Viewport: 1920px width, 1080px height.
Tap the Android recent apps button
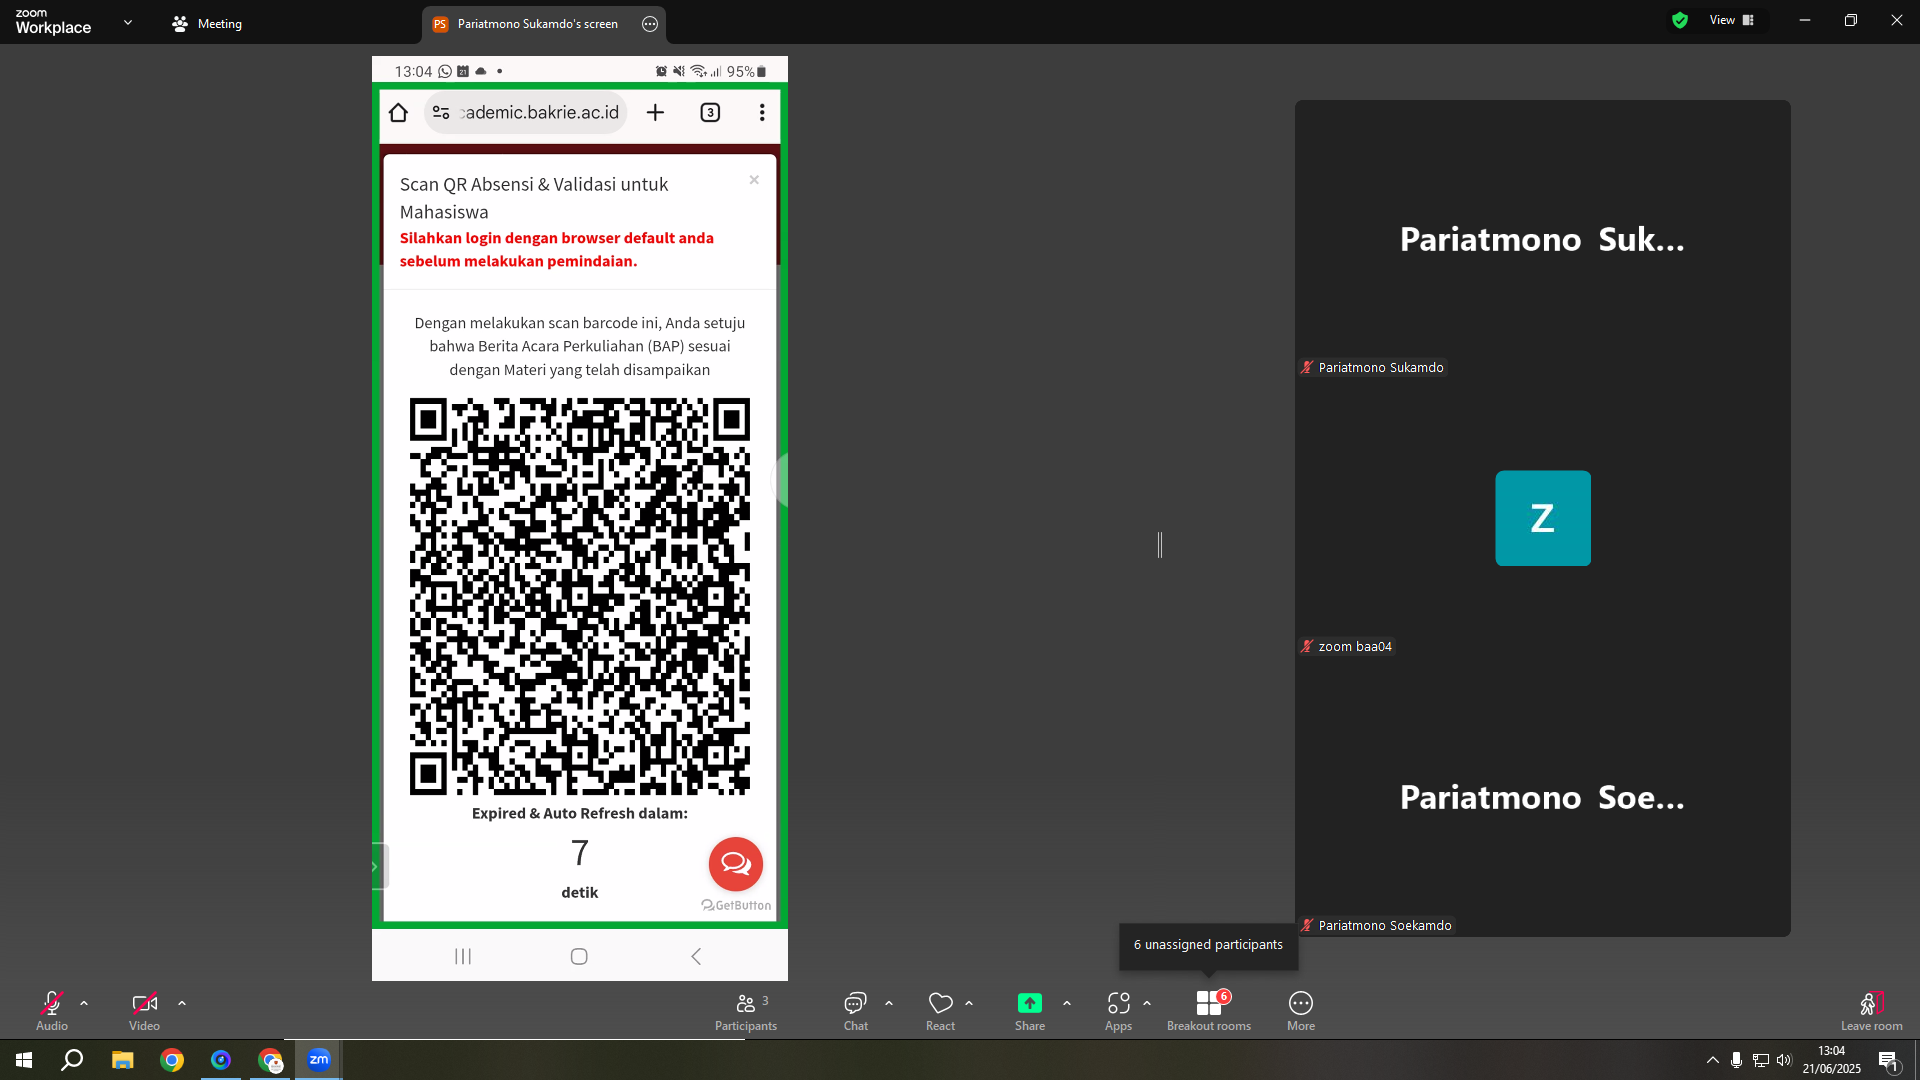463,956
